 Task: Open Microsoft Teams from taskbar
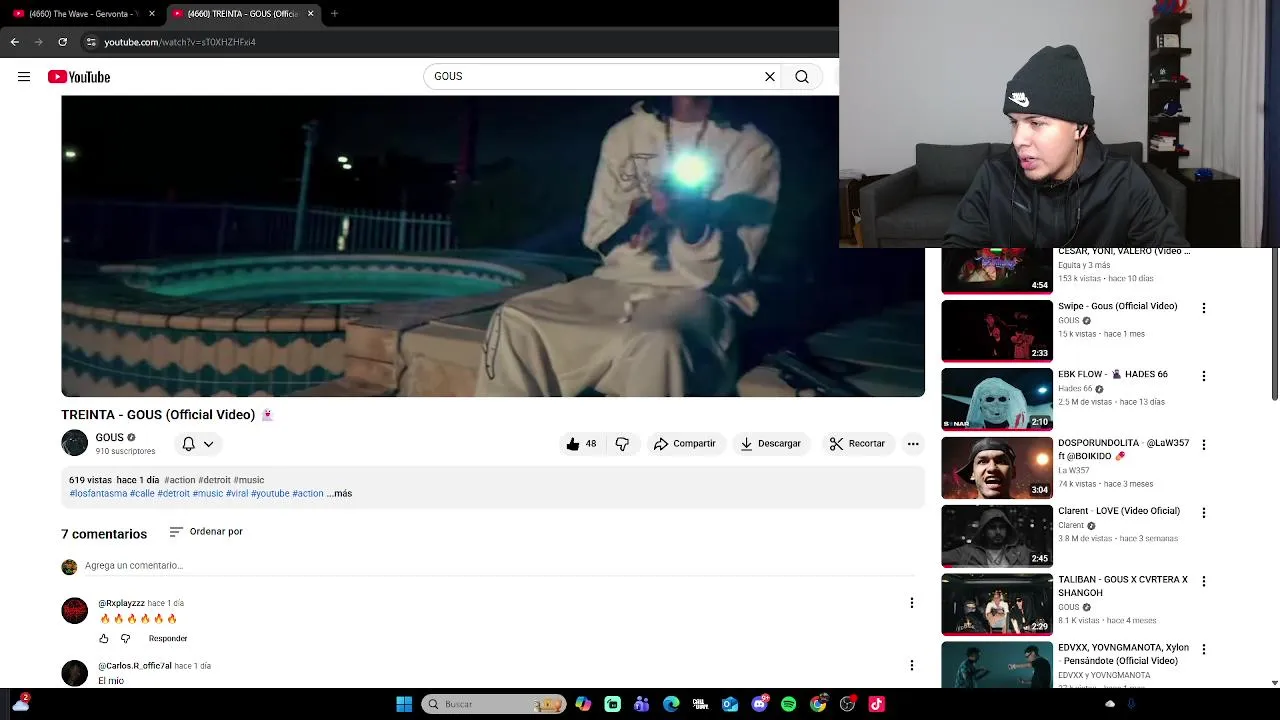tap(642, 704)
